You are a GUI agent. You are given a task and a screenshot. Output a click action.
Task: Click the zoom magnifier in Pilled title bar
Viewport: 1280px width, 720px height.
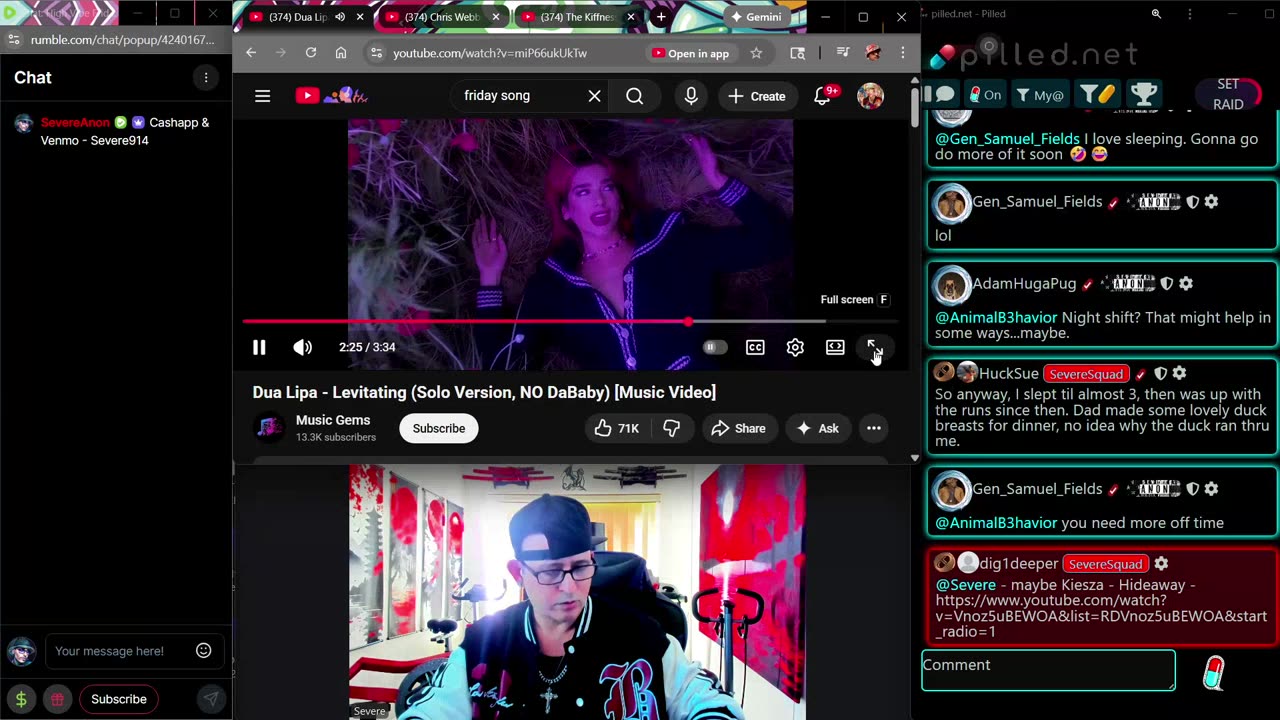1156,14
